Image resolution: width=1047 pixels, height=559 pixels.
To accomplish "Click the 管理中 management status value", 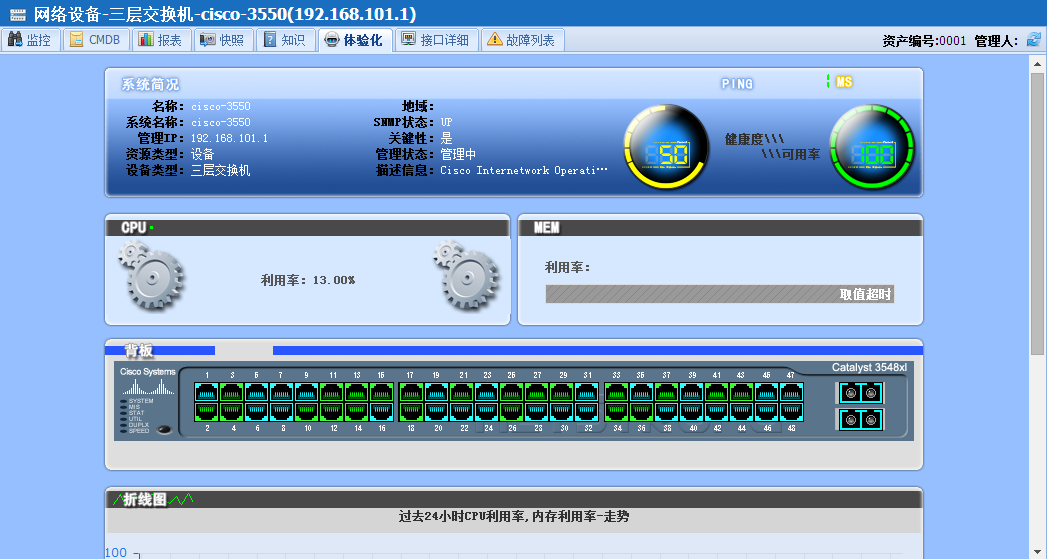I will pyautogui.click(x=458, y=154).
